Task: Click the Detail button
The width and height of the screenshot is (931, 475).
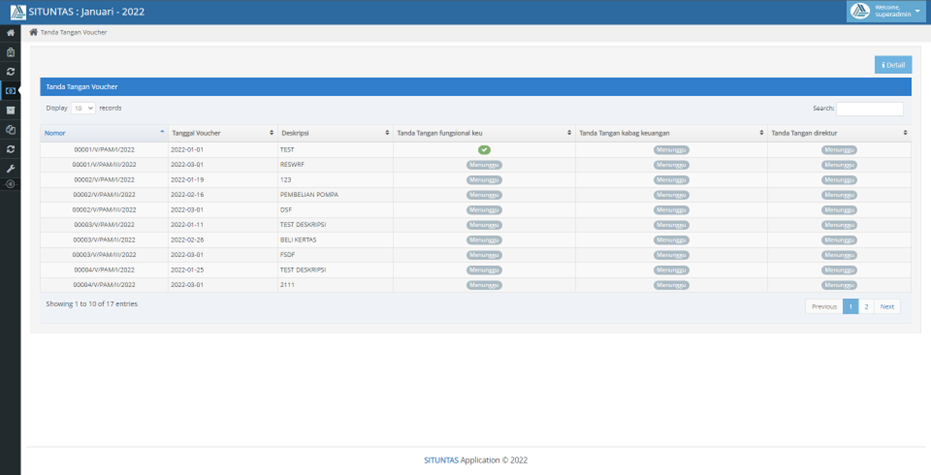Action: [x=893, y=65]
